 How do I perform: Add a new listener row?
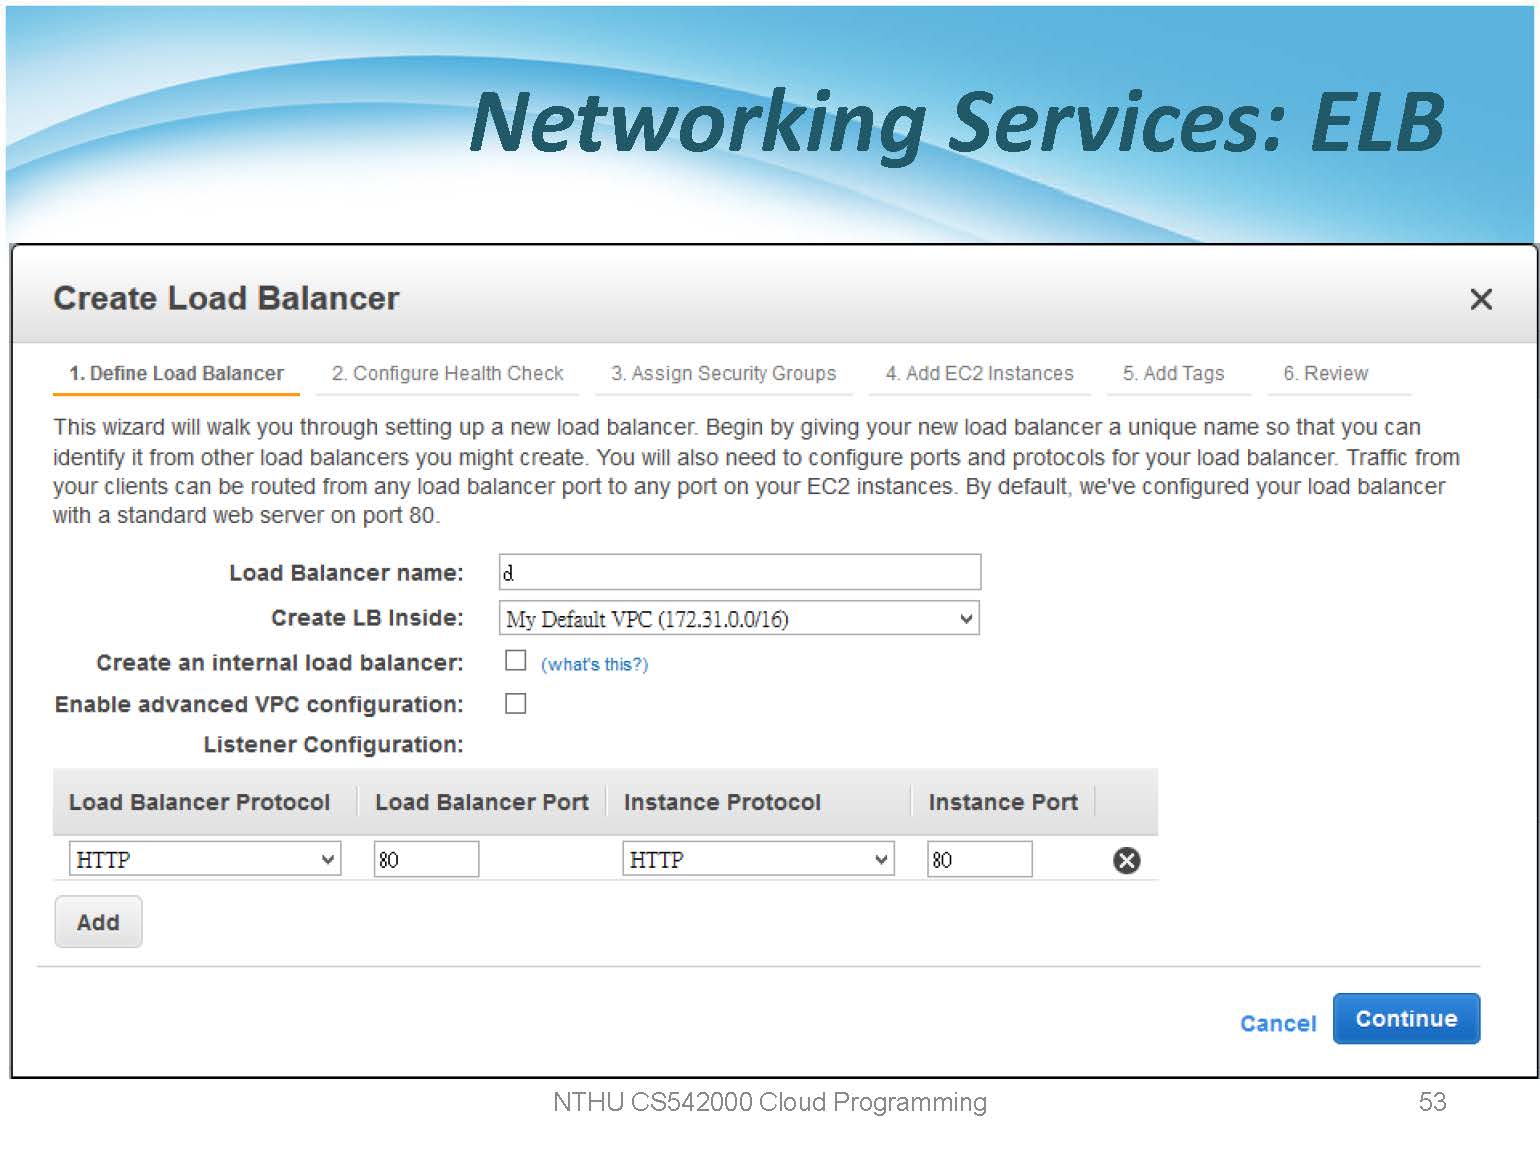pyautogui.click(x=98, y=922)
